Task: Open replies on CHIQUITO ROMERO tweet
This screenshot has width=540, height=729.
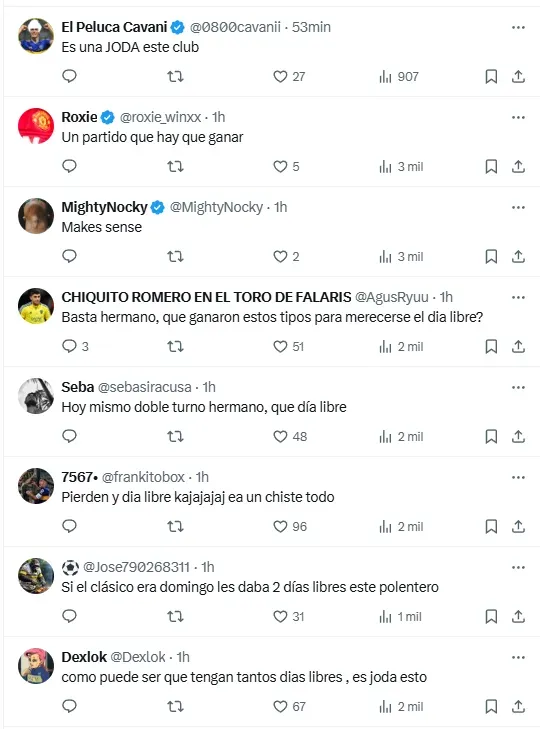Action: tap(75, 346)
